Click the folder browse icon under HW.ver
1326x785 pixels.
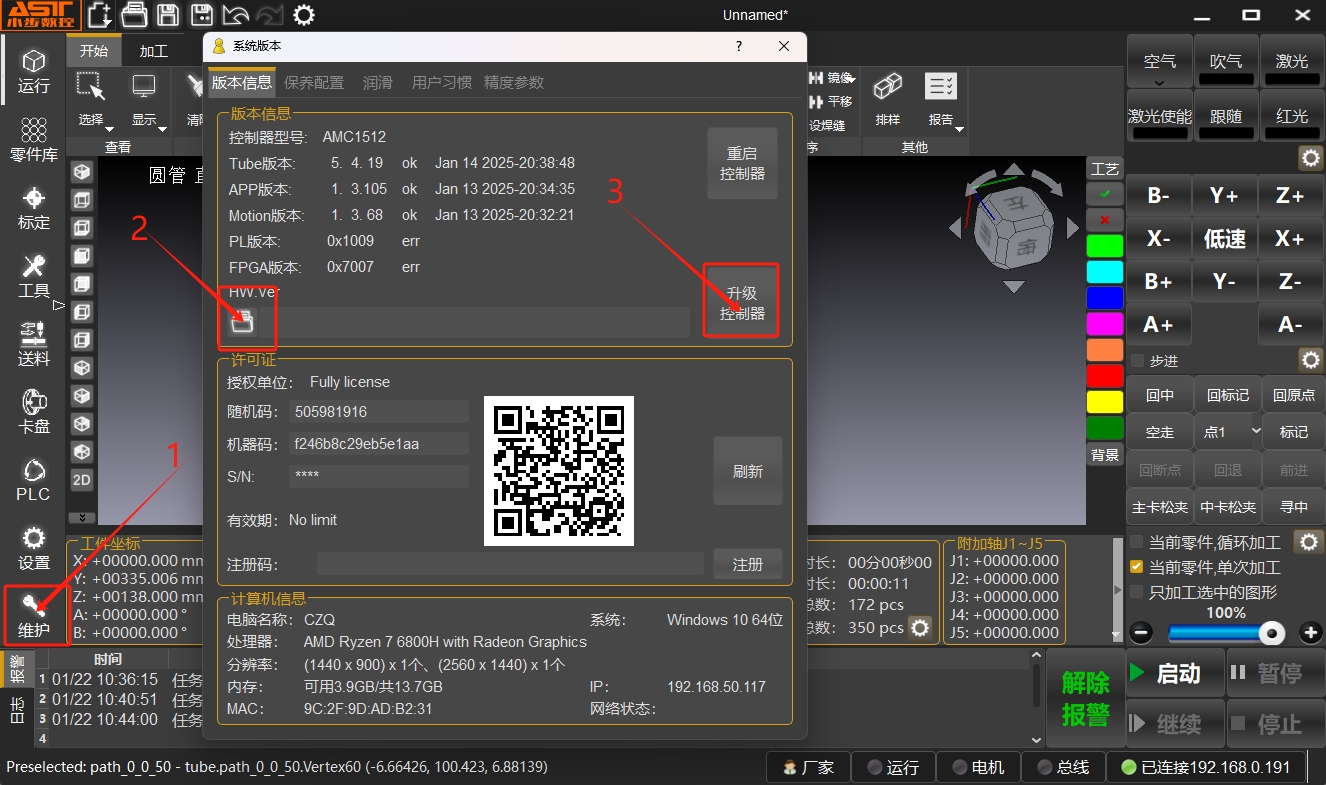click(241, 320)
